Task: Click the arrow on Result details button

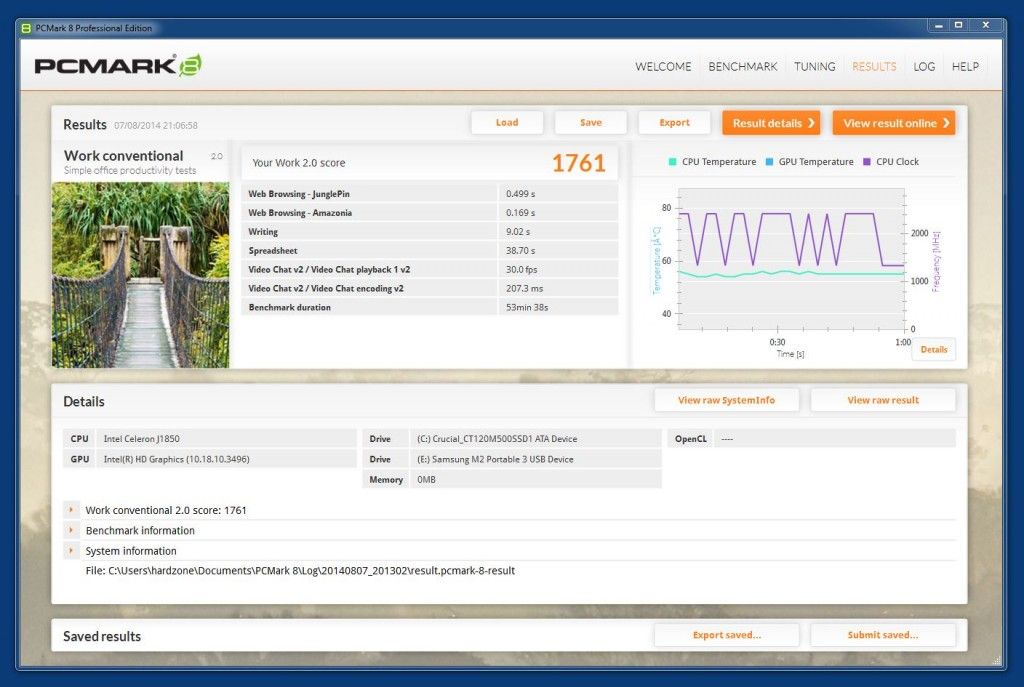Action: tap(811, 123)
